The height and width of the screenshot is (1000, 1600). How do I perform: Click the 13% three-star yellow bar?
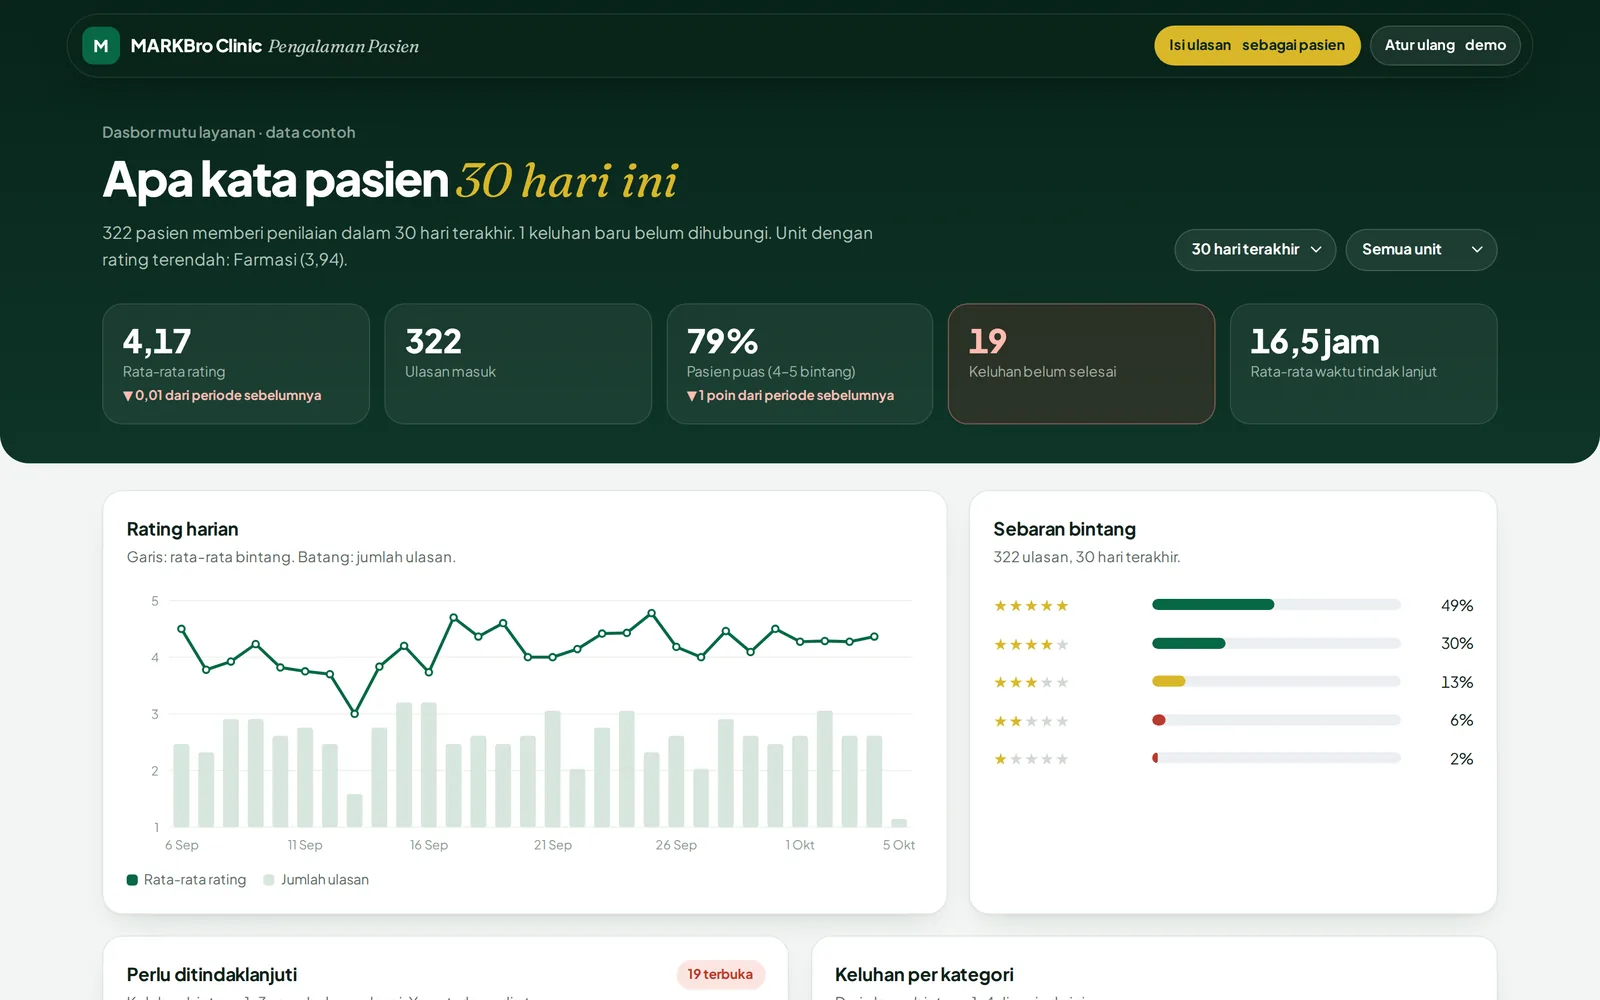[1168, 682]
